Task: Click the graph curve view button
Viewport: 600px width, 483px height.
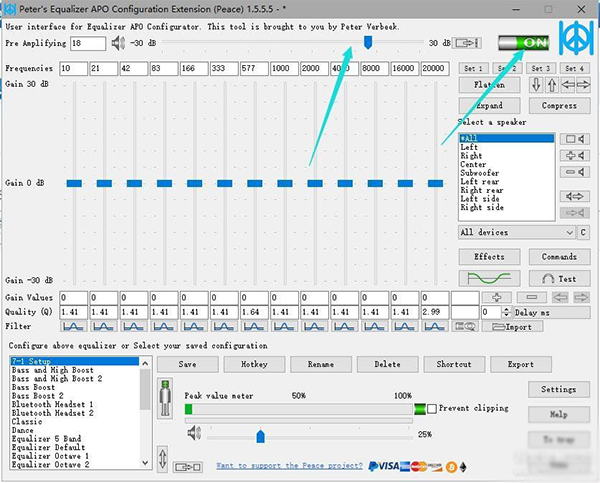Action: (489, 278)
